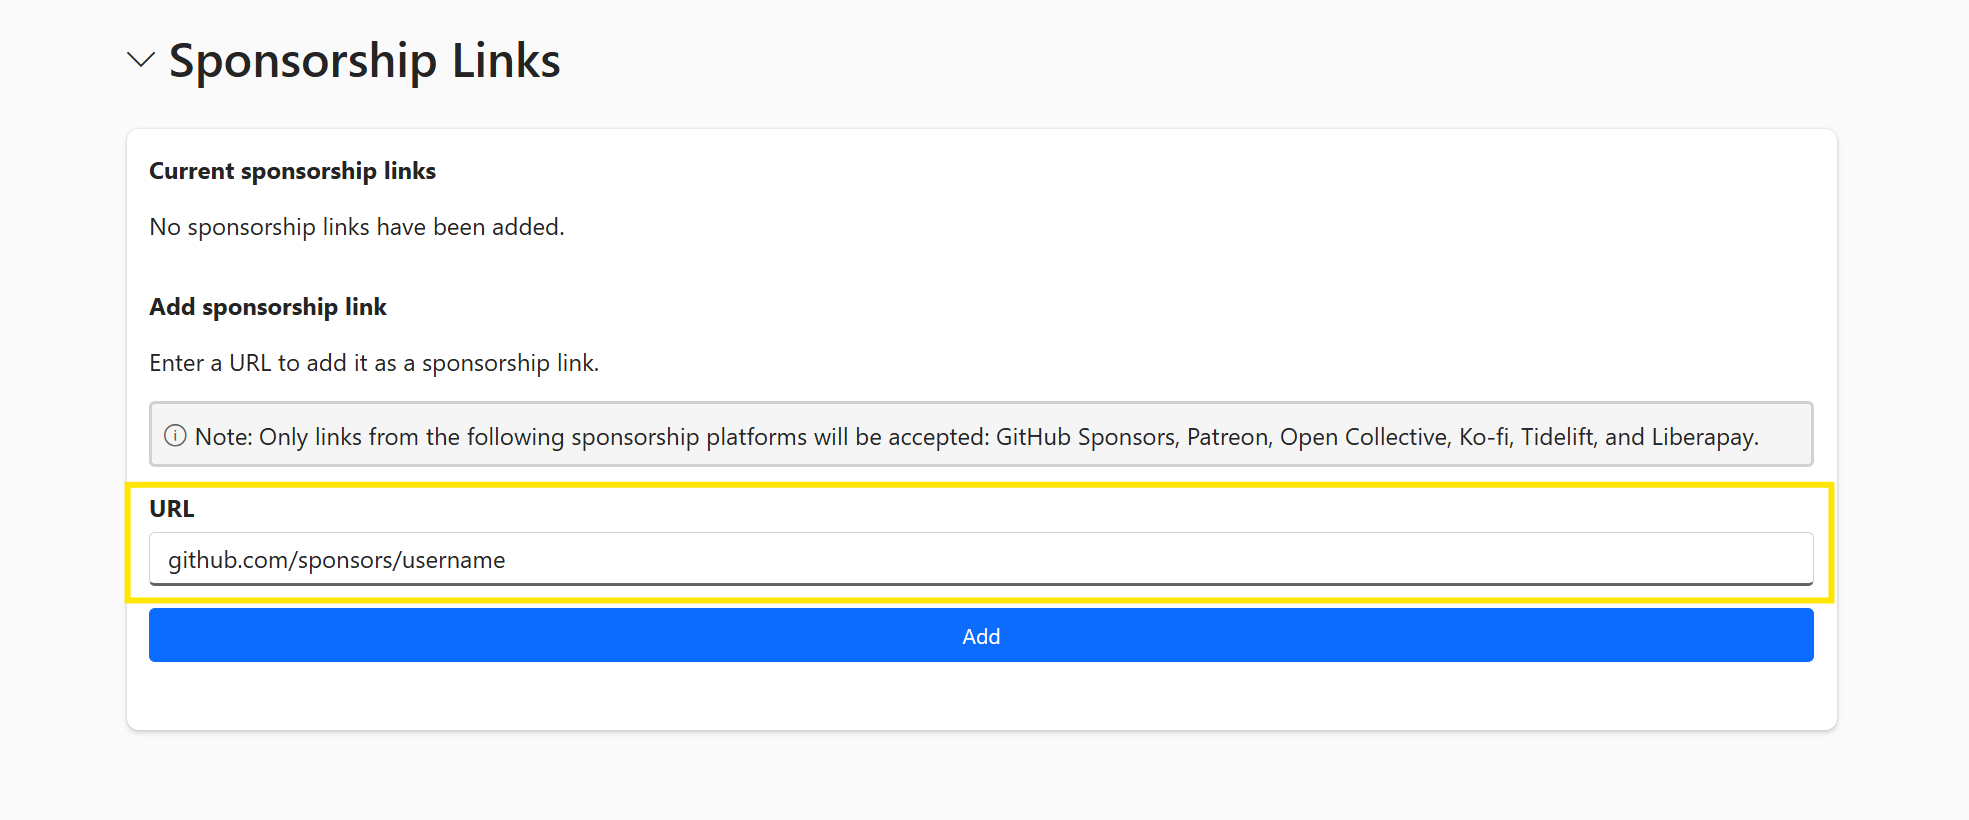Click 'Tidelift' in the platform note

pos(1557,437)
